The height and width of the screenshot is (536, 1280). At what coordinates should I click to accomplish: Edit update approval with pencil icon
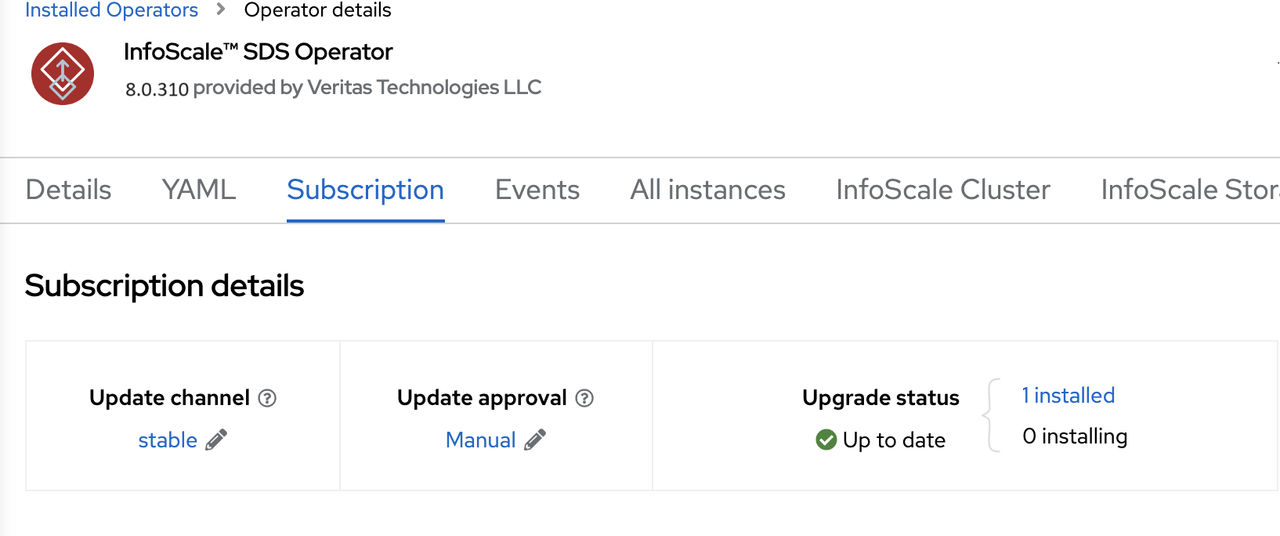point(535,440)
